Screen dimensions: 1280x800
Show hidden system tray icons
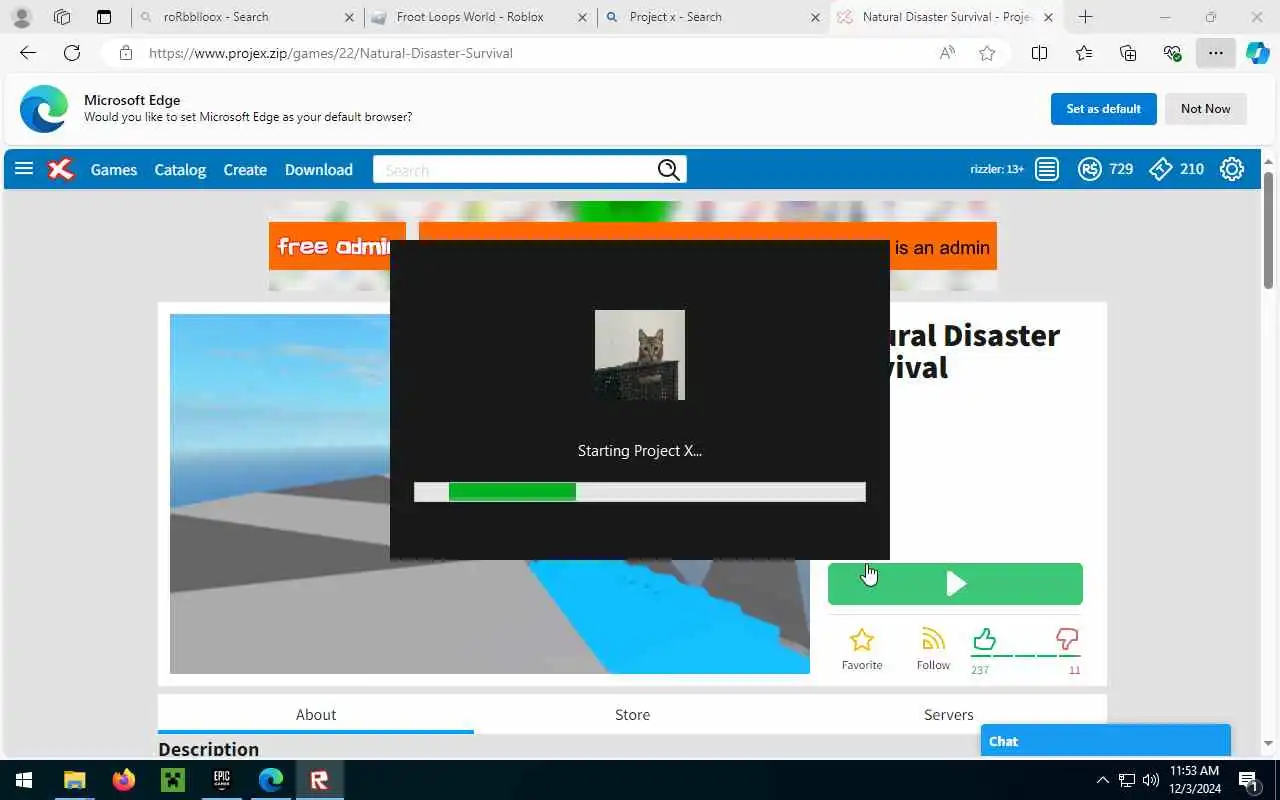1103,780
